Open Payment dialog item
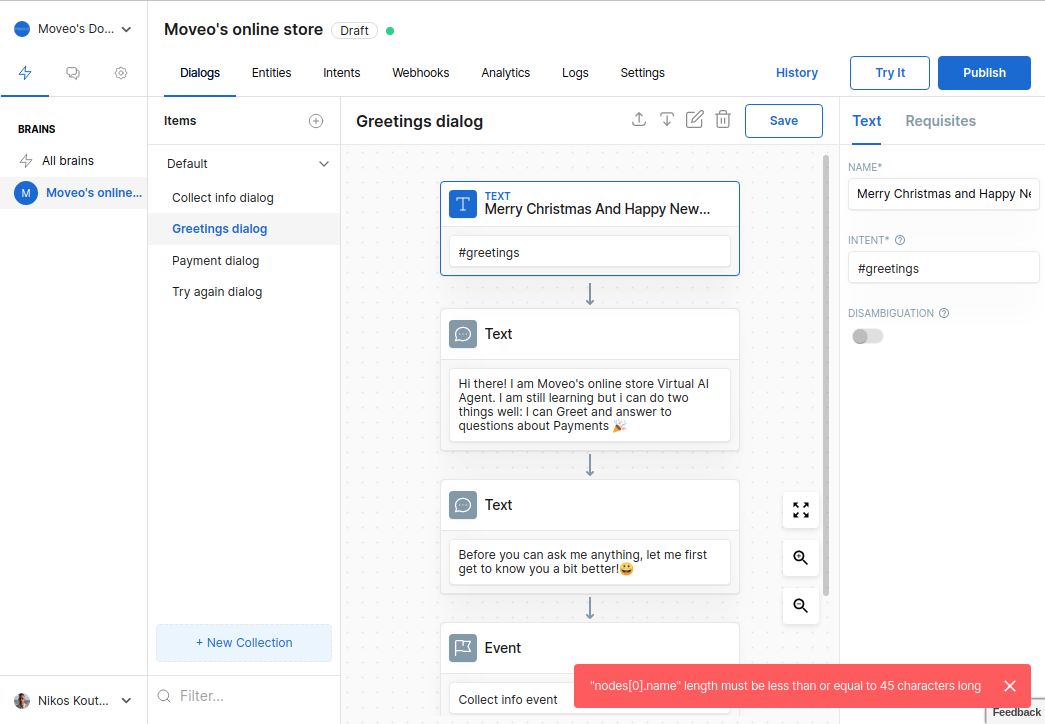1045x724 pixels. 244,261
